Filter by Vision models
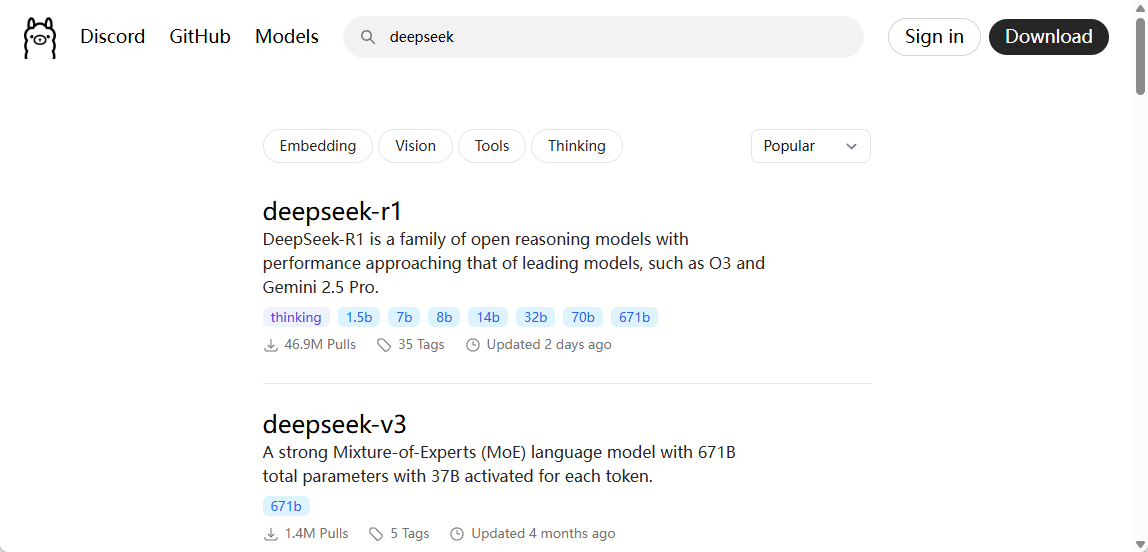 click(415, 146)
